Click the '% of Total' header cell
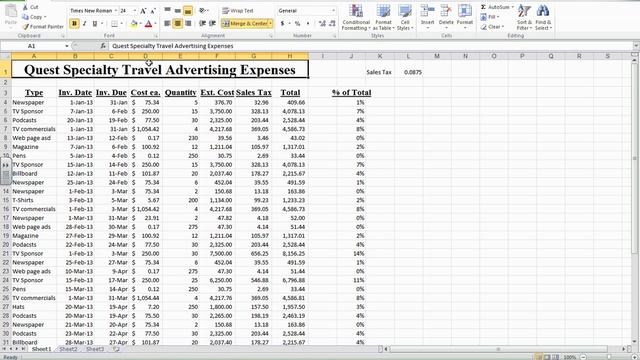 pyautogui.click(x=351, y=93)
